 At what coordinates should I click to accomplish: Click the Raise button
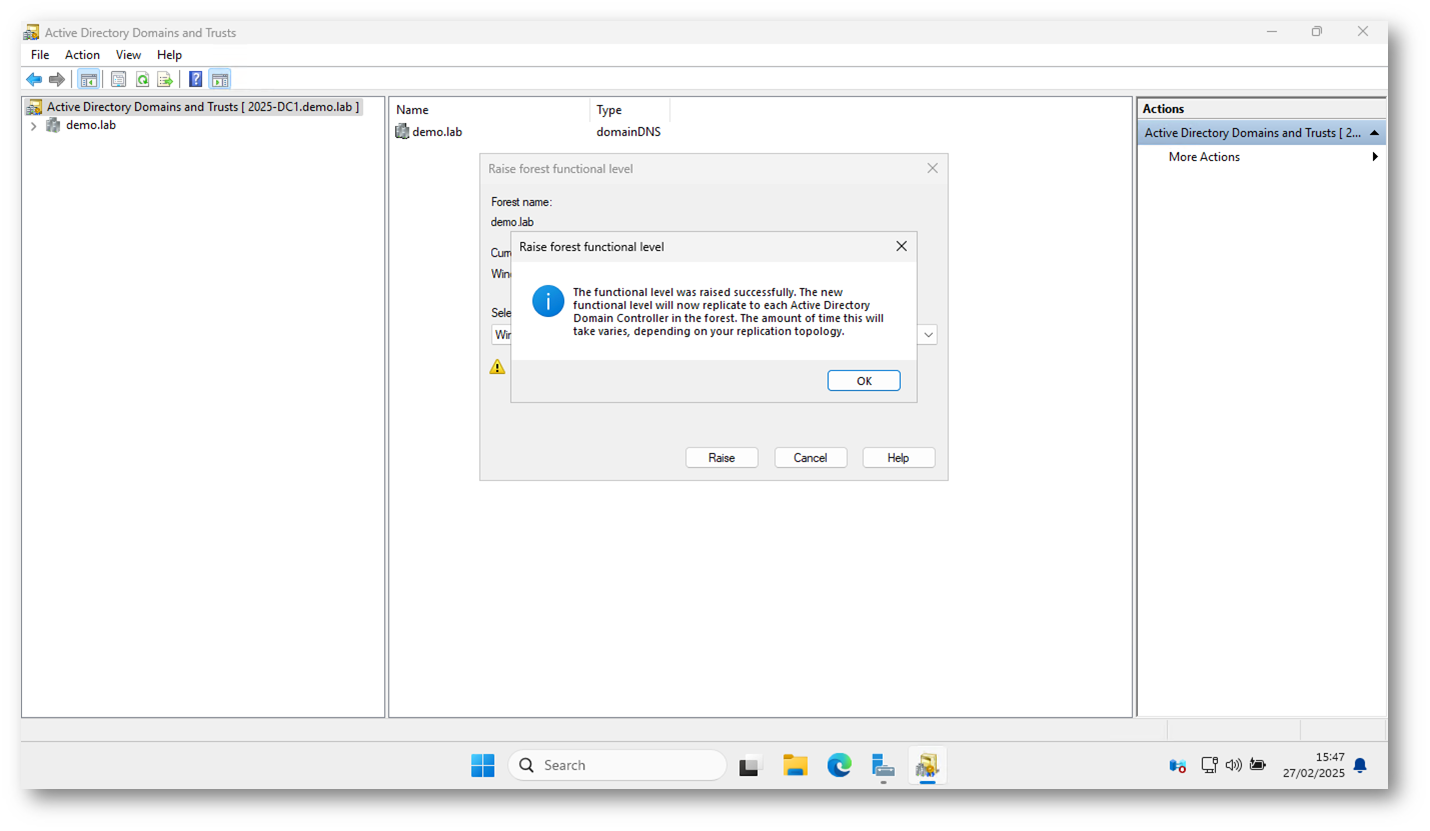[x=722, y=457]
